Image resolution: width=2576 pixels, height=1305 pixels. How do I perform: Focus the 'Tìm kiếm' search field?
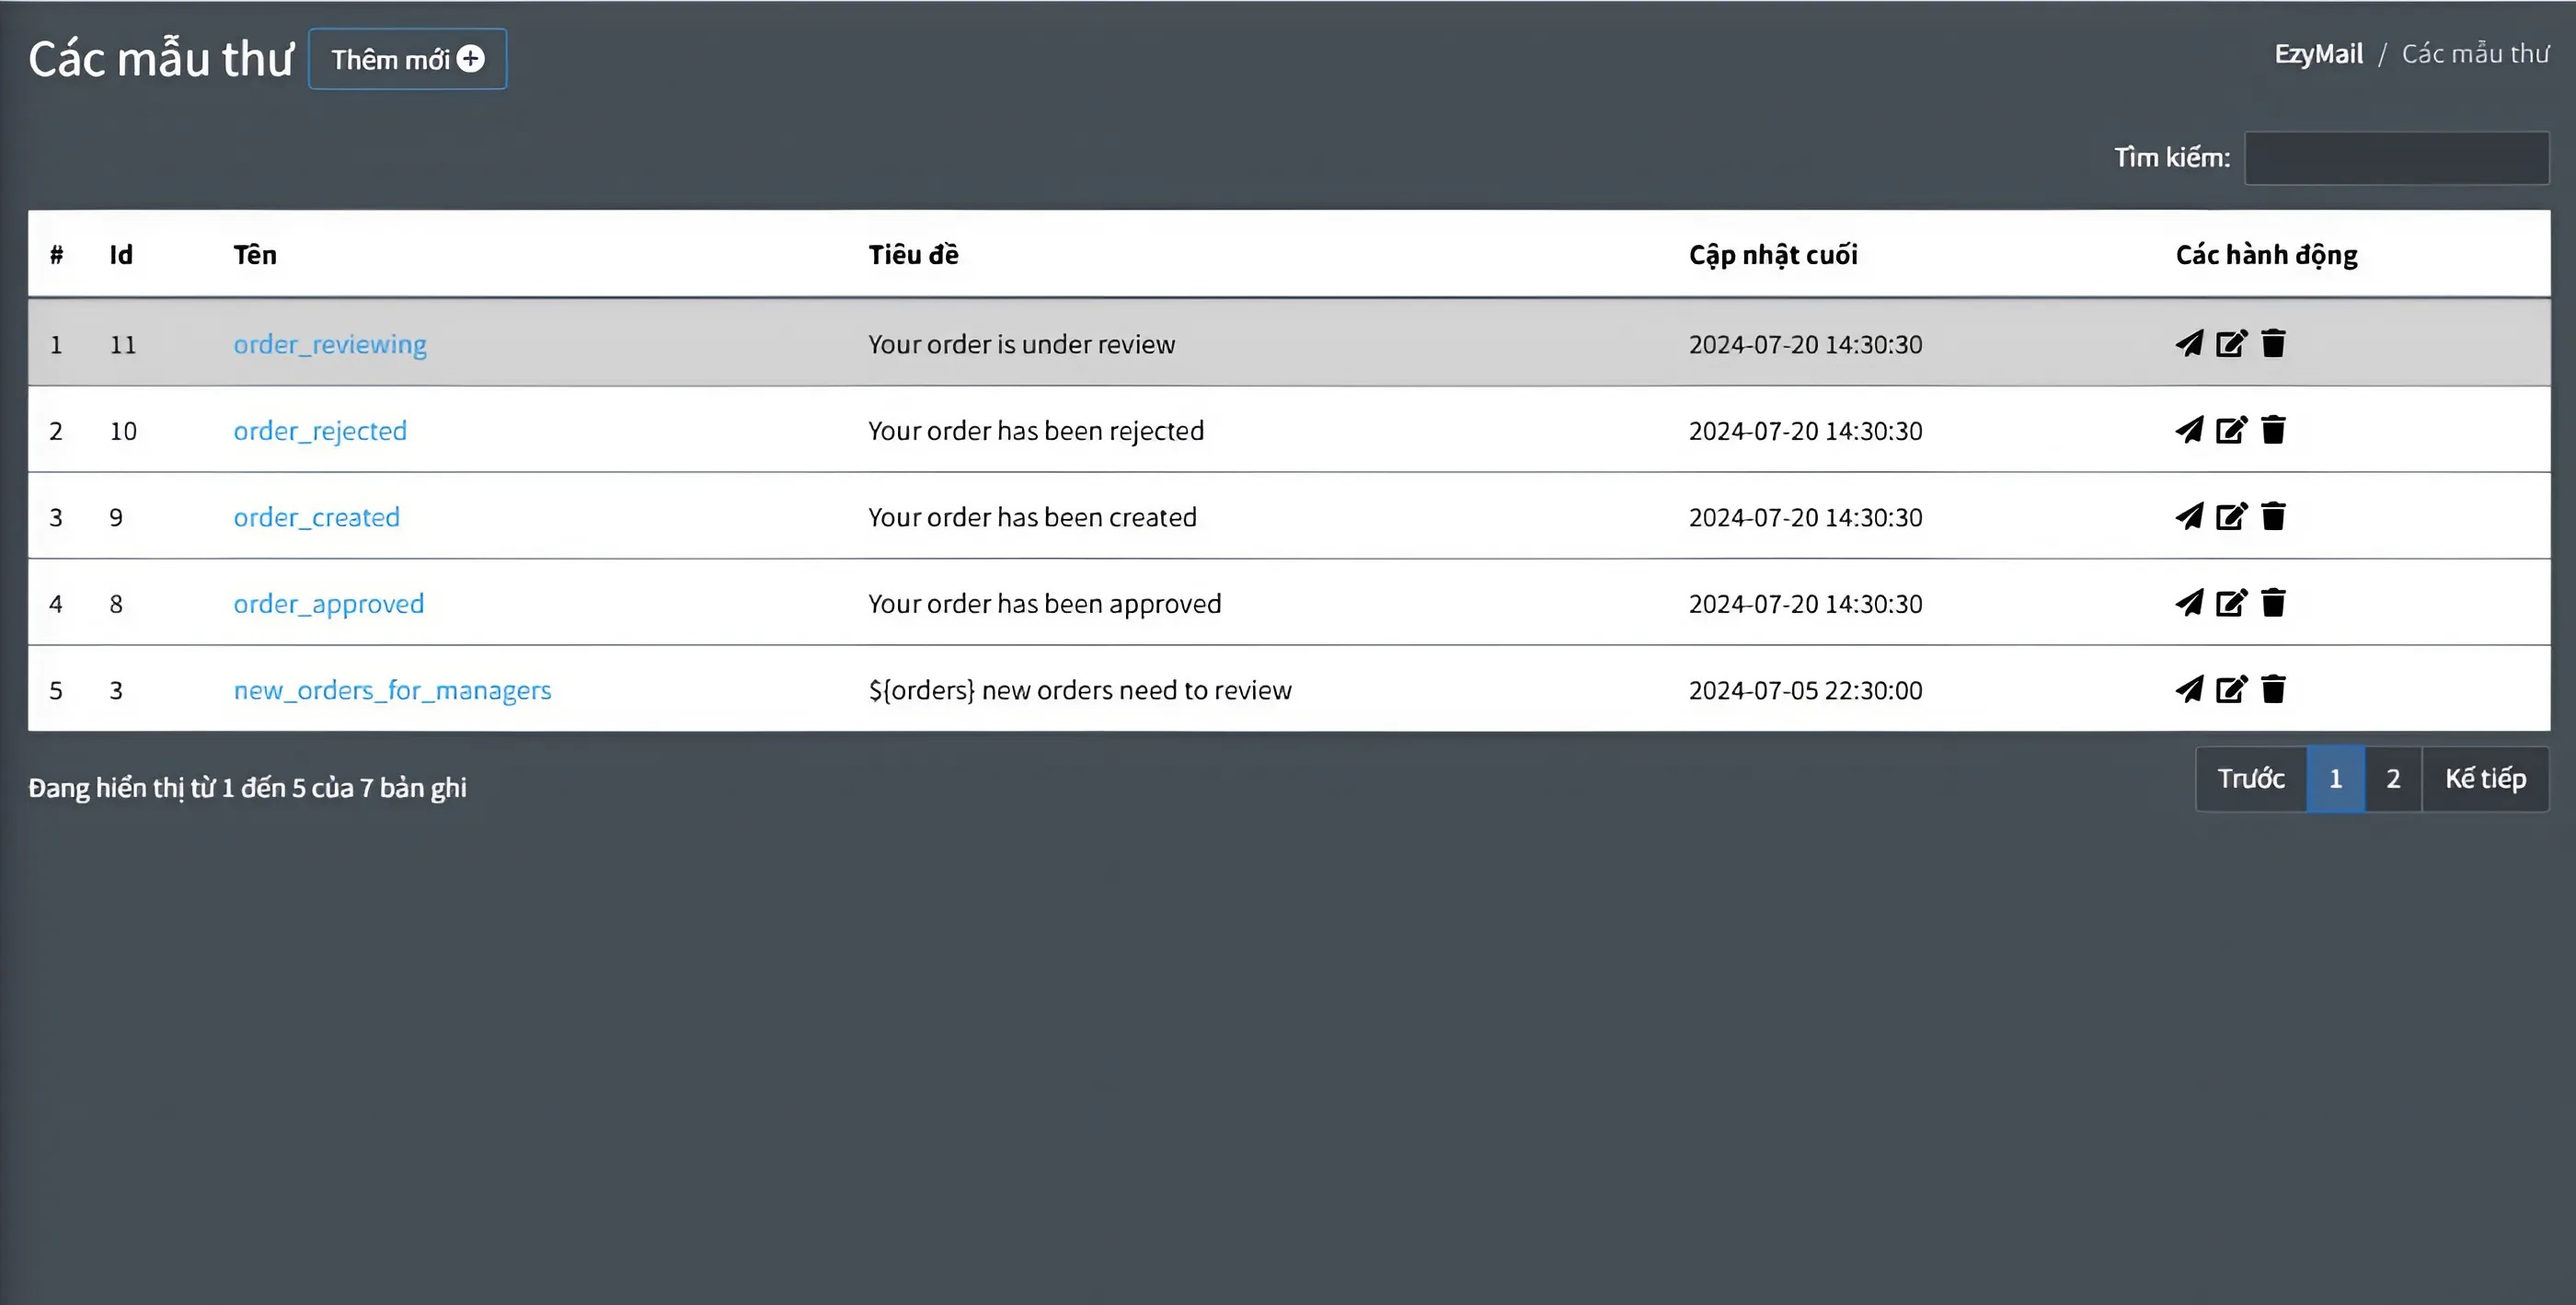coord(2396,158)
